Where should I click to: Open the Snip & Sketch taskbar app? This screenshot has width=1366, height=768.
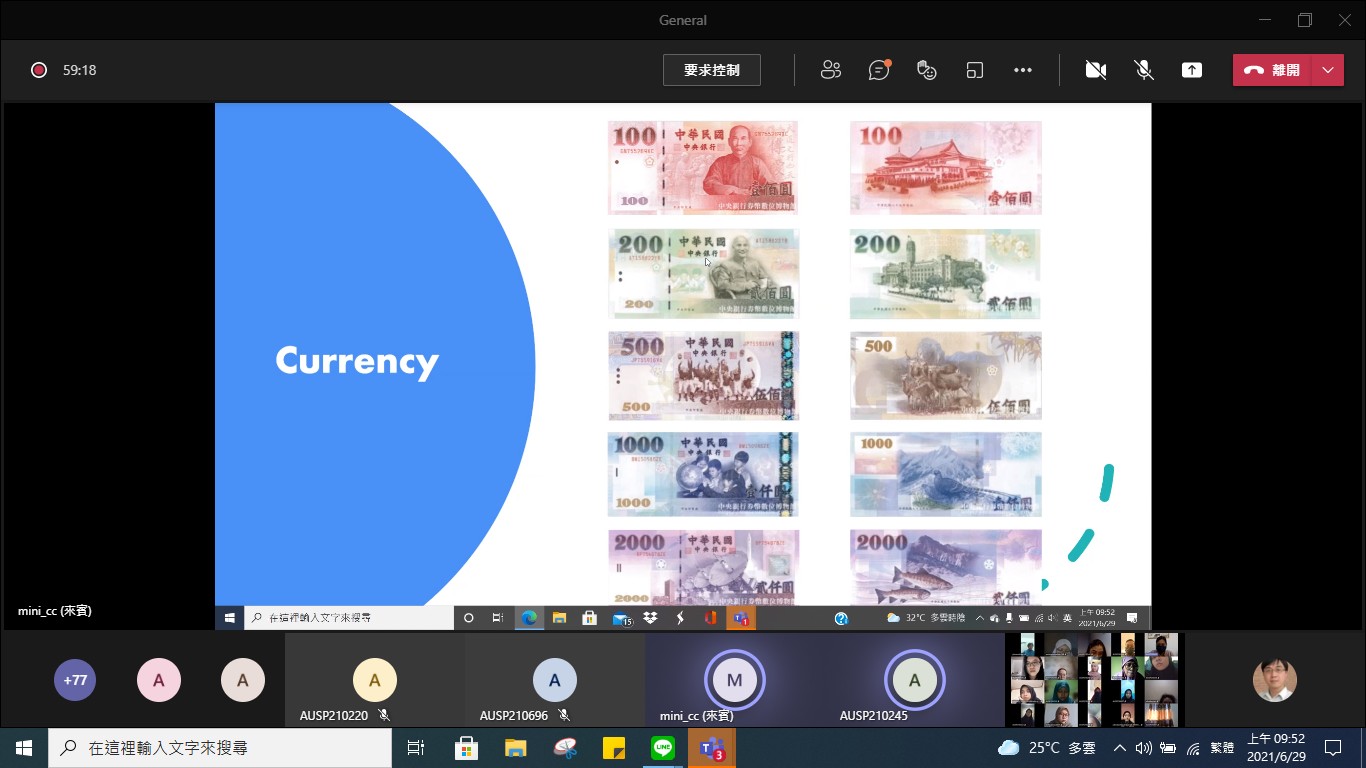tap(564, 747)
